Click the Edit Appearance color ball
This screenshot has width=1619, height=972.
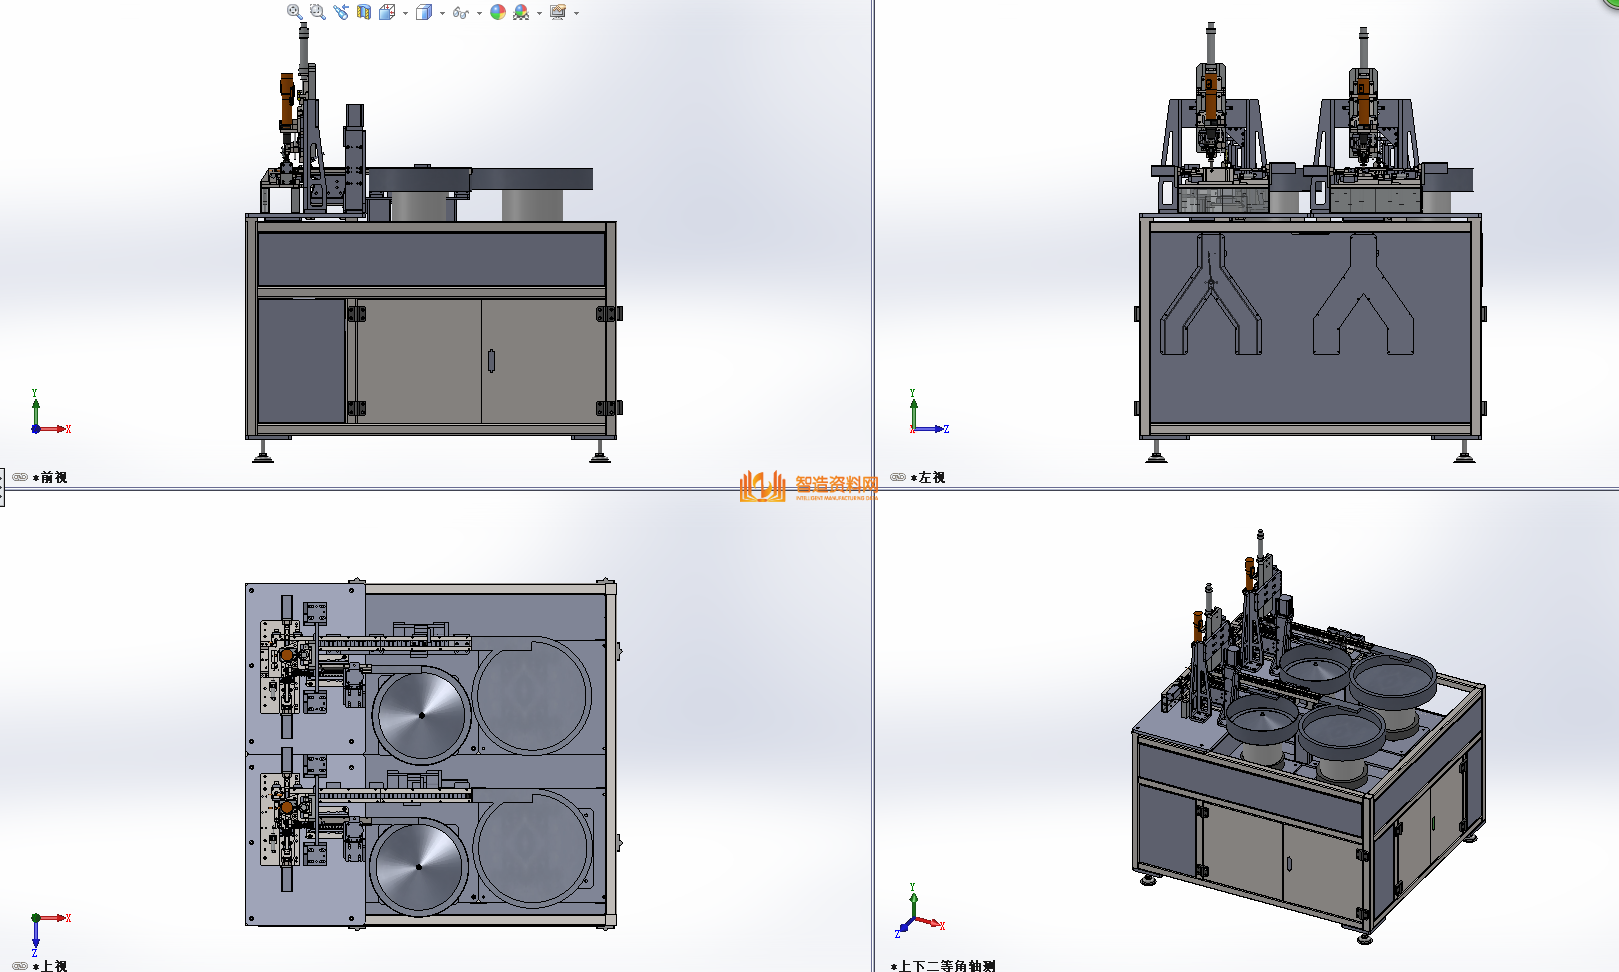(x=498, y=12)
